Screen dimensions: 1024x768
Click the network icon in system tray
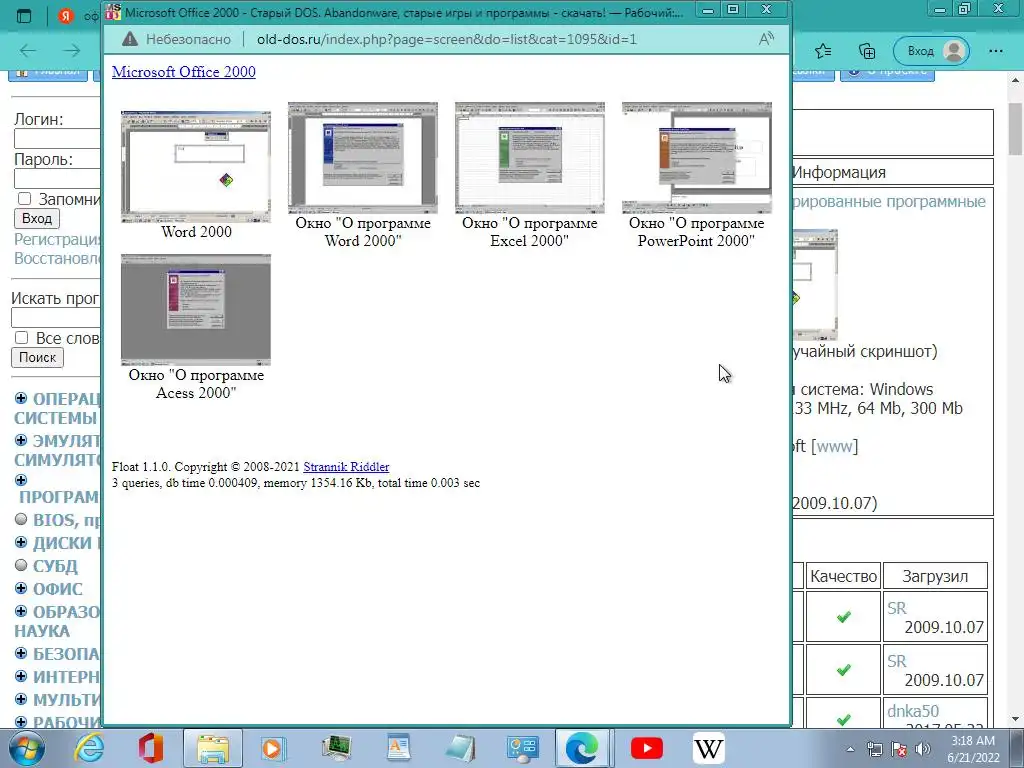point(875,749)
